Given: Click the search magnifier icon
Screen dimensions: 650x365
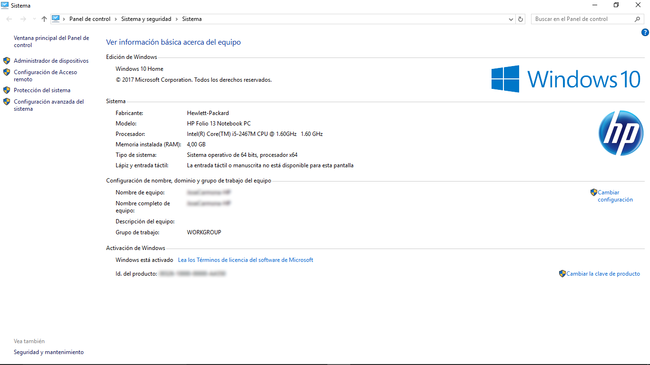Looking at the screenshot, I should pyautogui.click(x=638, y=19).
